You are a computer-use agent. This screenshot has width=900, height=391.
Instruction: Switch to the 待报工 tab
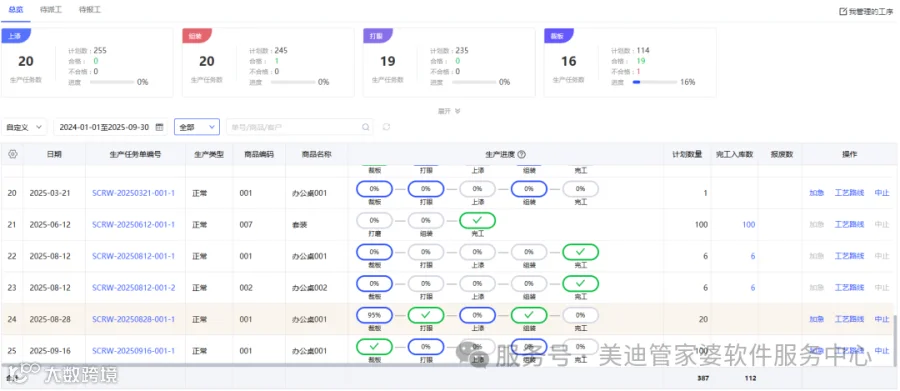click(x=90, y=10)
